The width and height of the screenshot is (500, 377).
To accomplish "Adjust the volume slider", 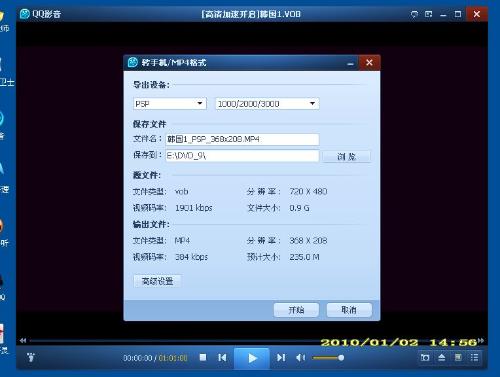I will pos(328,358).
